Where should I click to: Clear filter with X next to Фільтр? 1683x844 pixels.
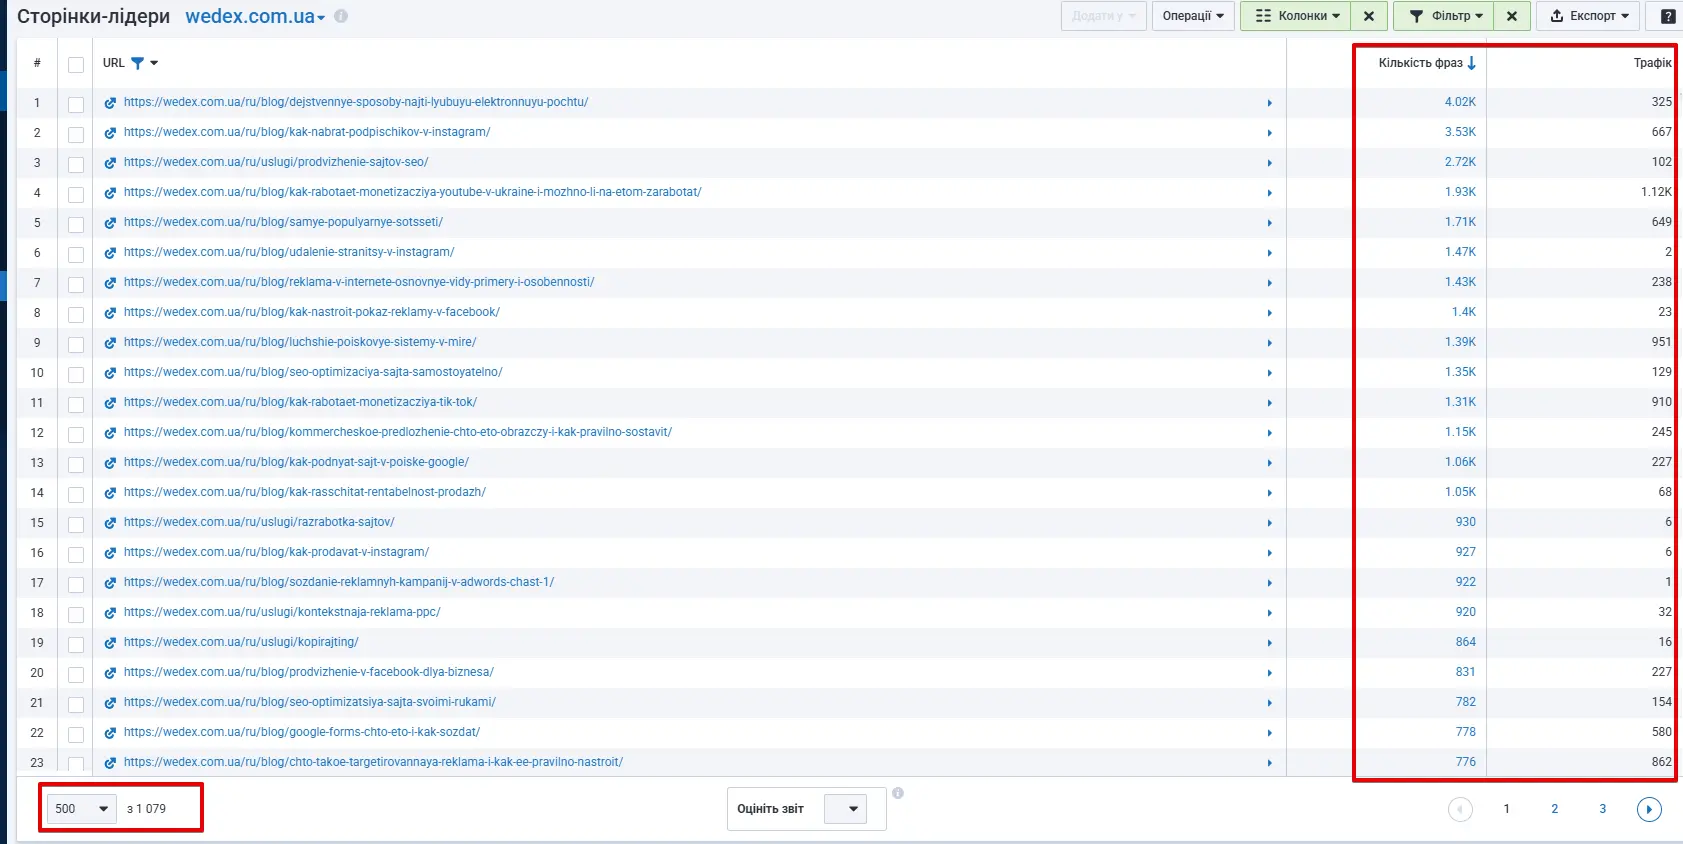(x=1512, y=16)
